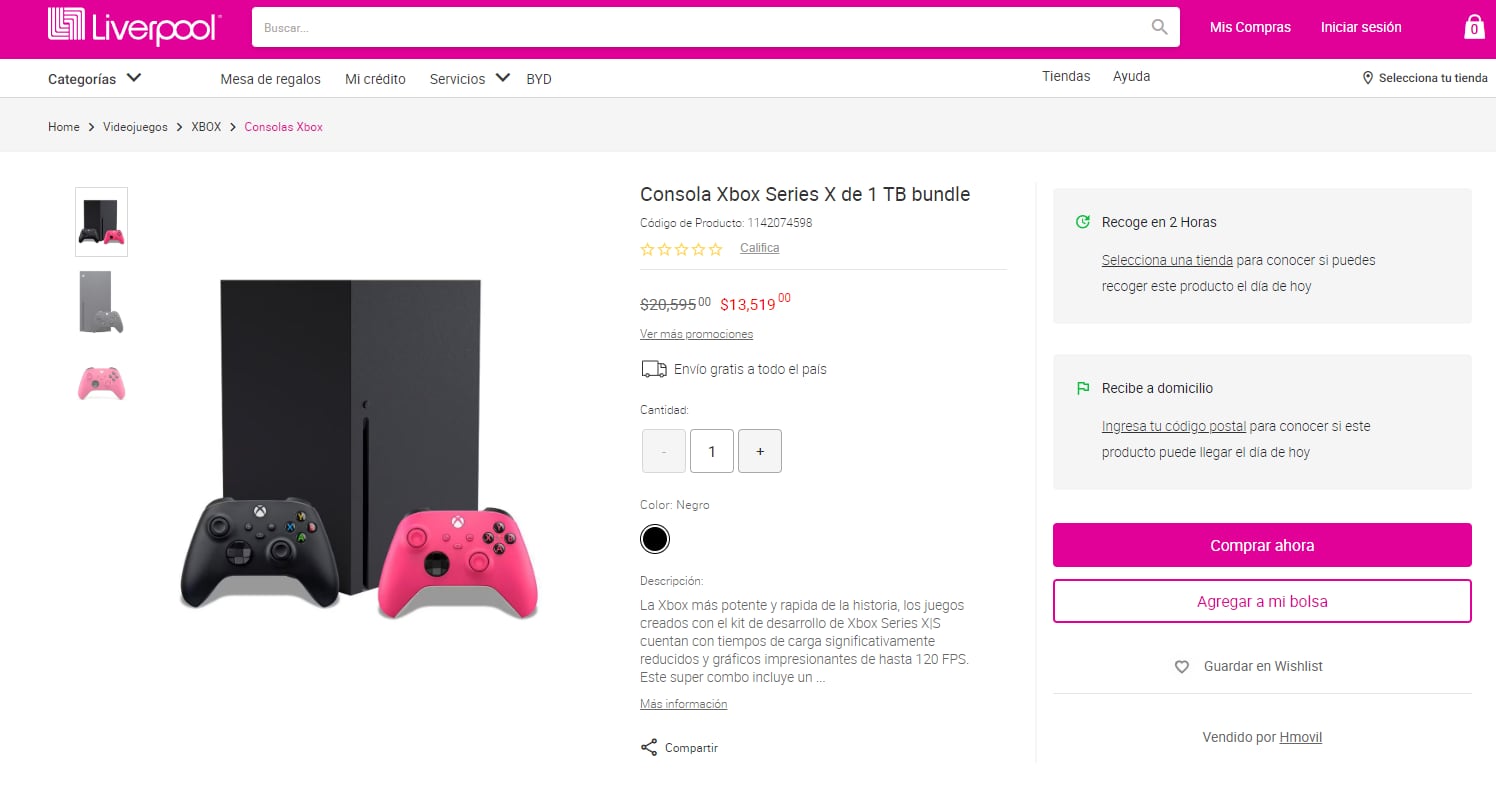Click the free shipping truck icon
The height and width of the screenshot is (794, 1496).
pyautogui.click(x=653, y=369)
